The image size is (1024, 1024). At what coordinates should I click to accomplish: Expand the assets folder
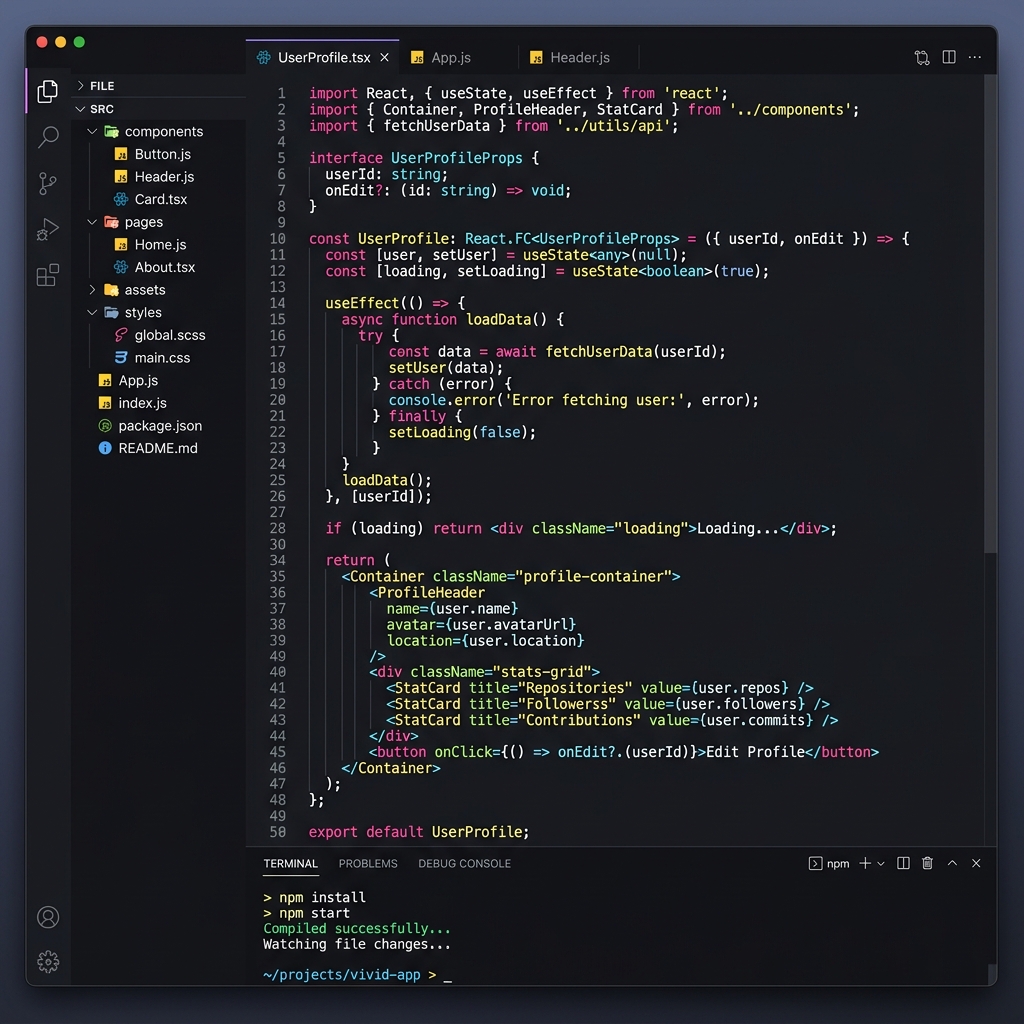point(92,289)
